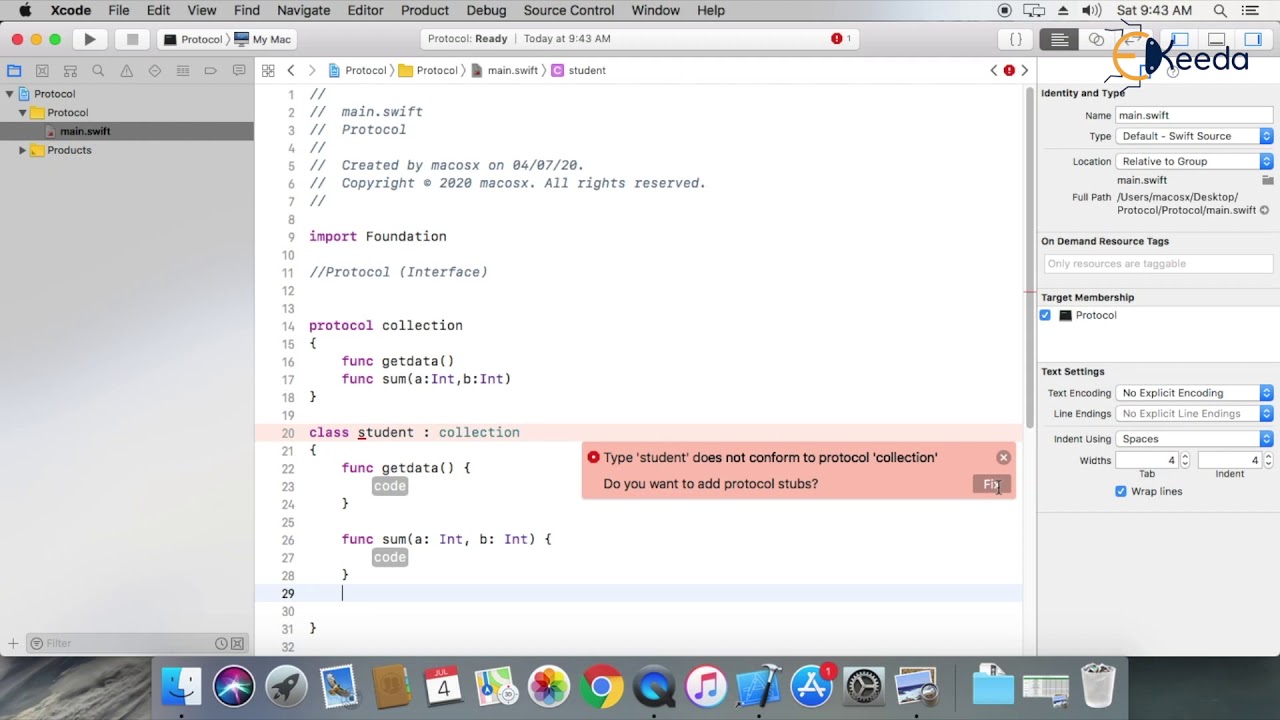
Task: Open the Navigate menu
Action: (x=303, y=10)
